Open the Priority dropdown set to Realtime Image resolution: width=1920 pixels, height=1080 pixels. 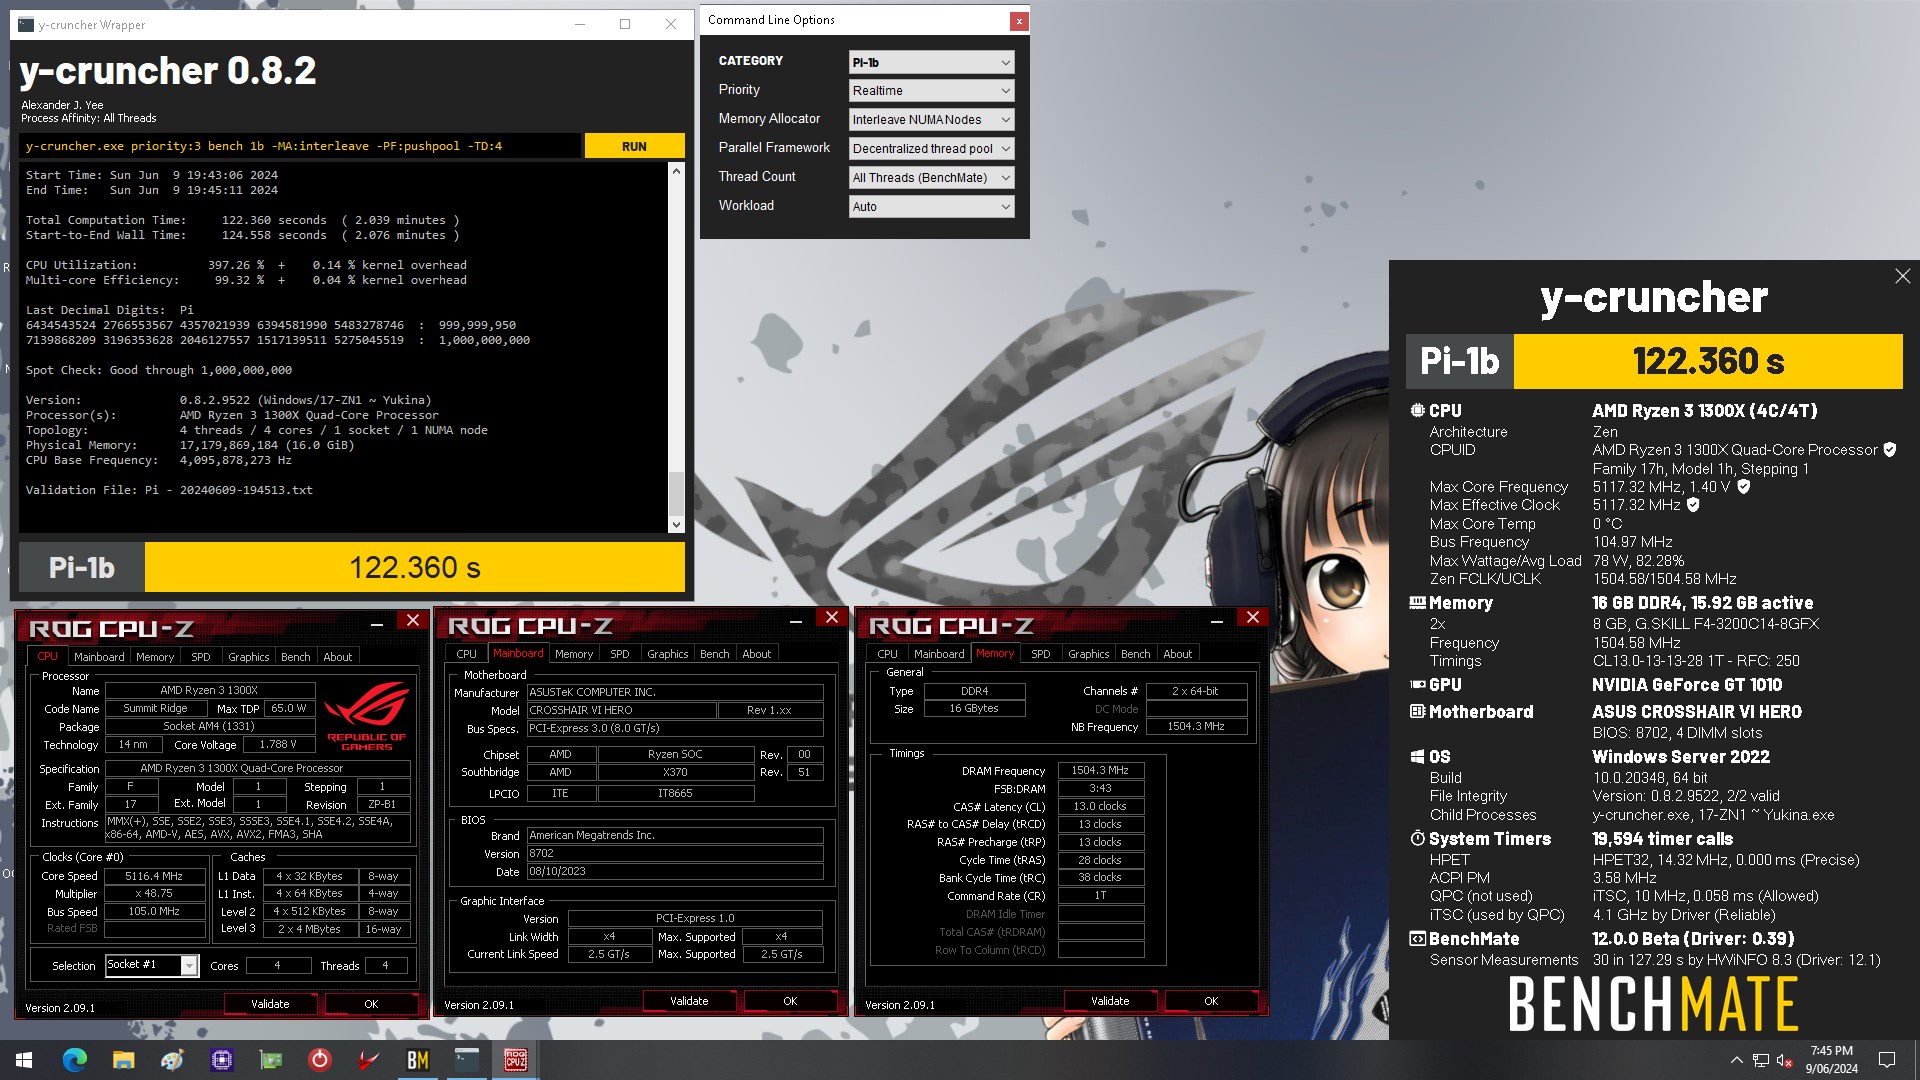click(x=931, y=91)
